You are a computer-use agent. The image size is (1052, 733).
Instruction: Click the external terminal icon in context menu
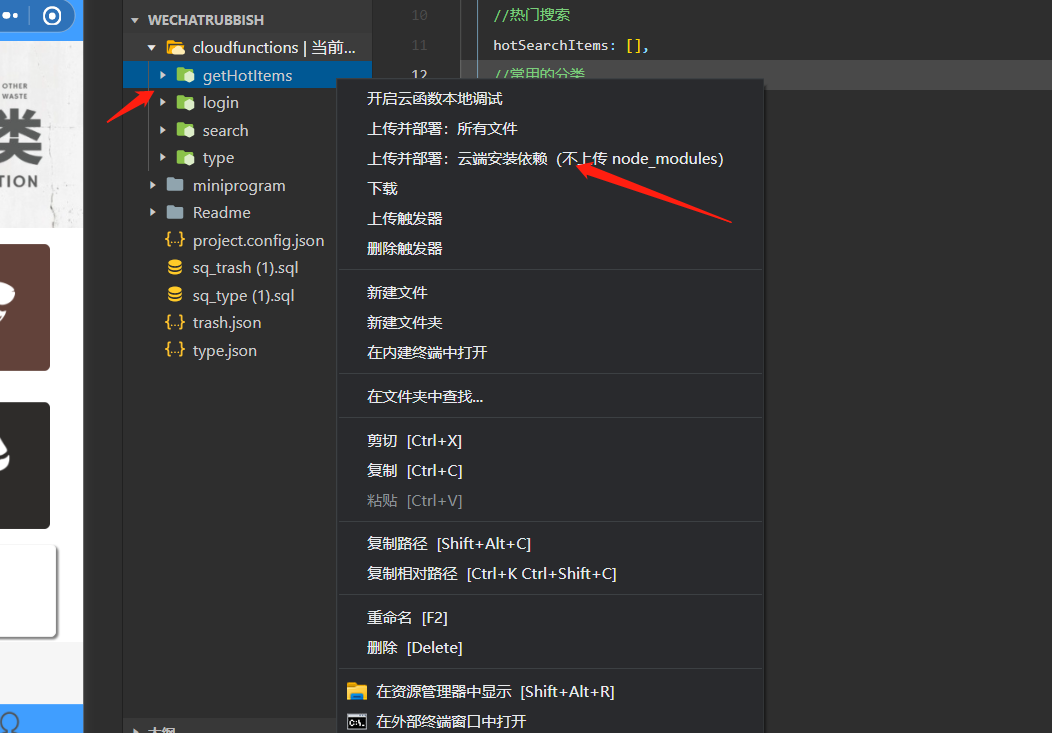(356, 721)
